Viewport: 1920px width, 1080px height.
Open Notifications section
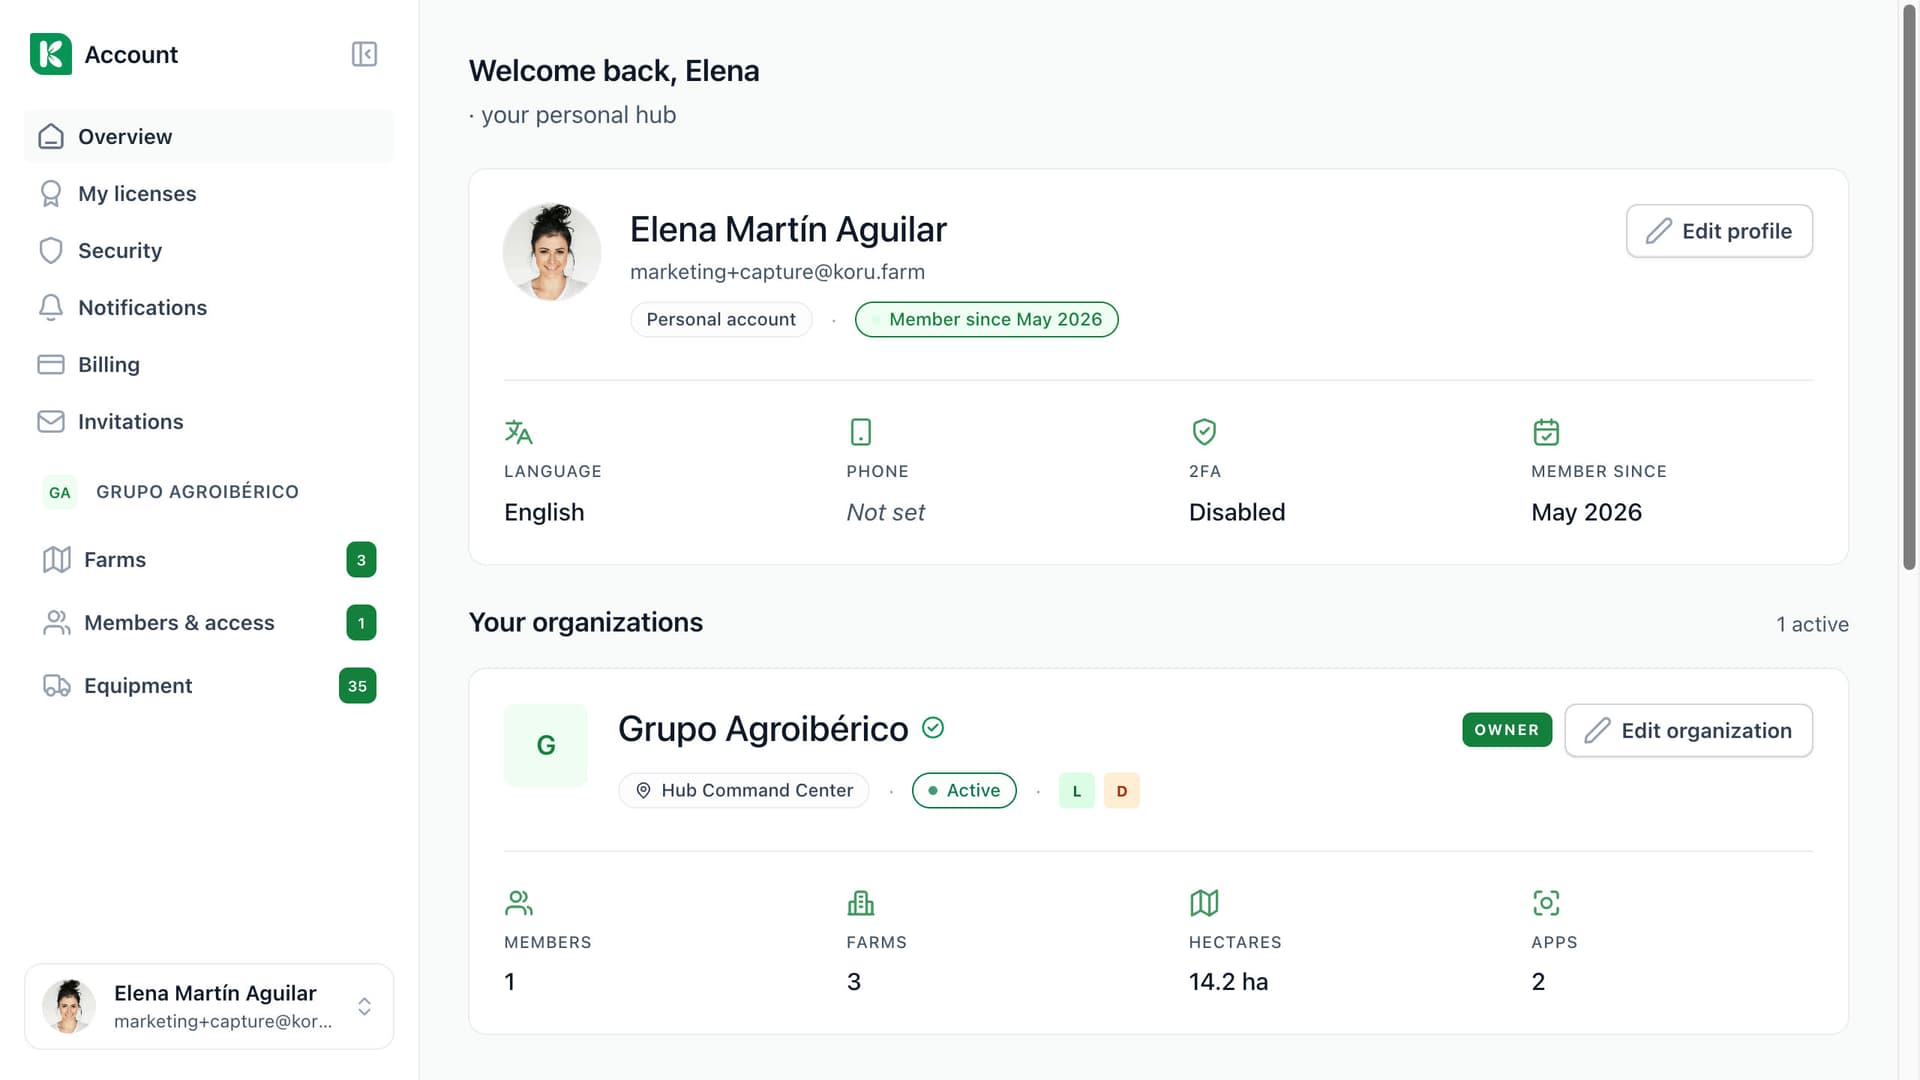[x=209, y=307]
